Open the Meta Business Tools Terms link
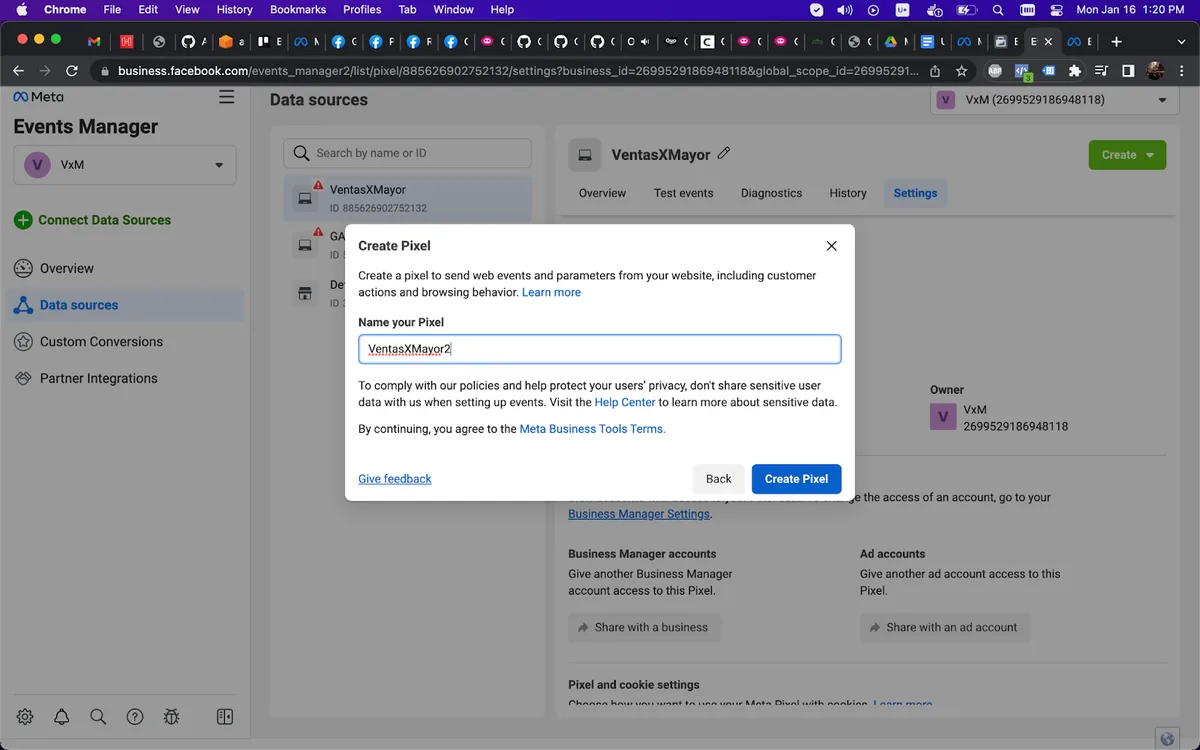The image size is (1200, 750). tap(592, 429)
